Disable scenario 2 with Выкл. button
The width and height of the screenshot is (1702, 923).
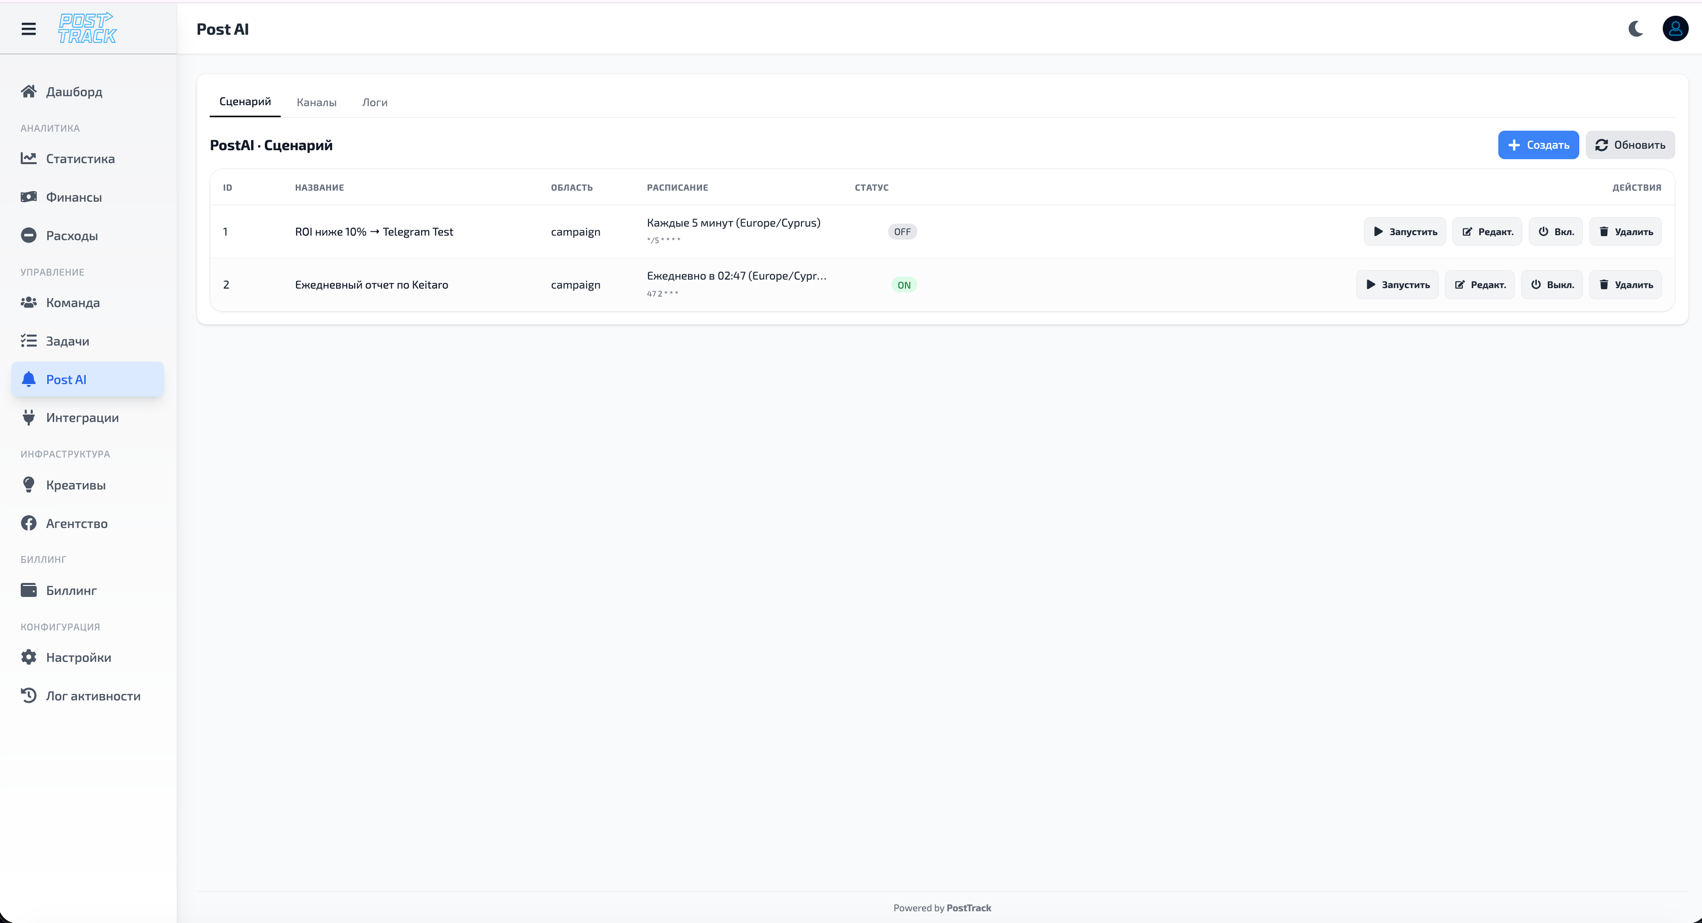[x=1551, y=285]
